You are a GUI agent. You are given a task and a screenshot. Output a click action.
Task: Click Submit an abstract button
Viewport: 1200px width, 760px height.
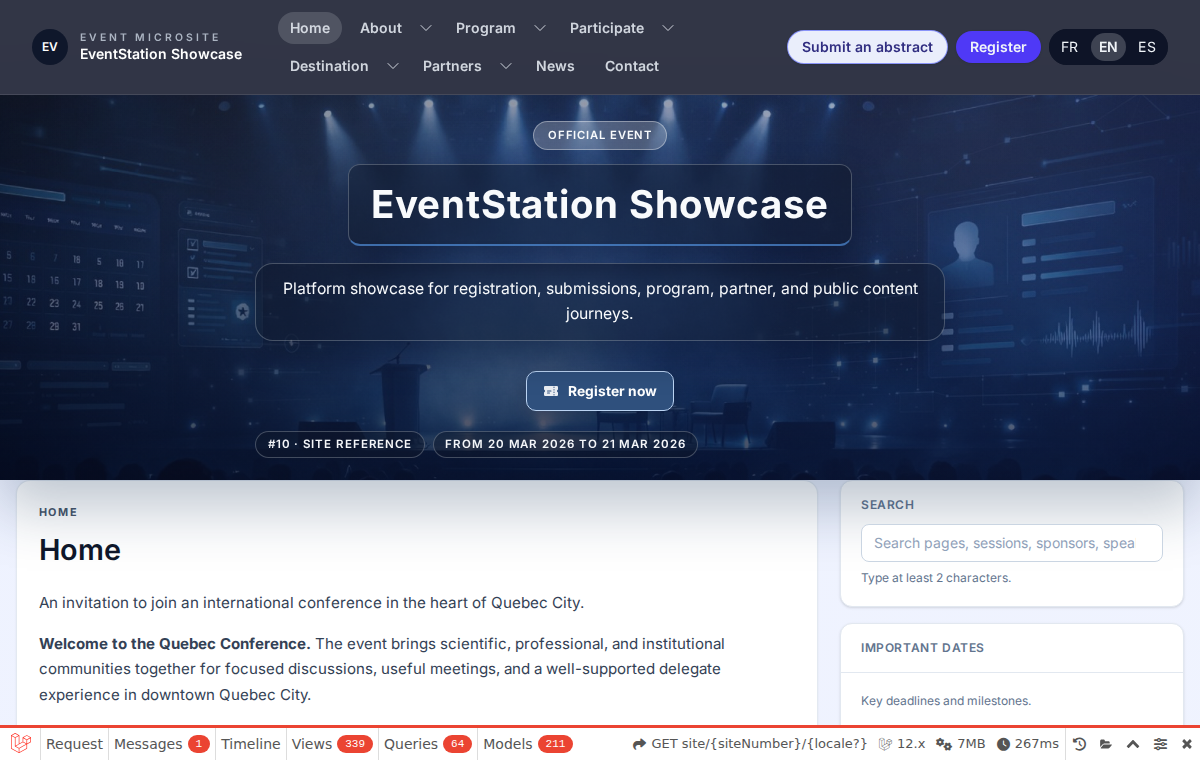pyautogui.click(x=867, y=47)
